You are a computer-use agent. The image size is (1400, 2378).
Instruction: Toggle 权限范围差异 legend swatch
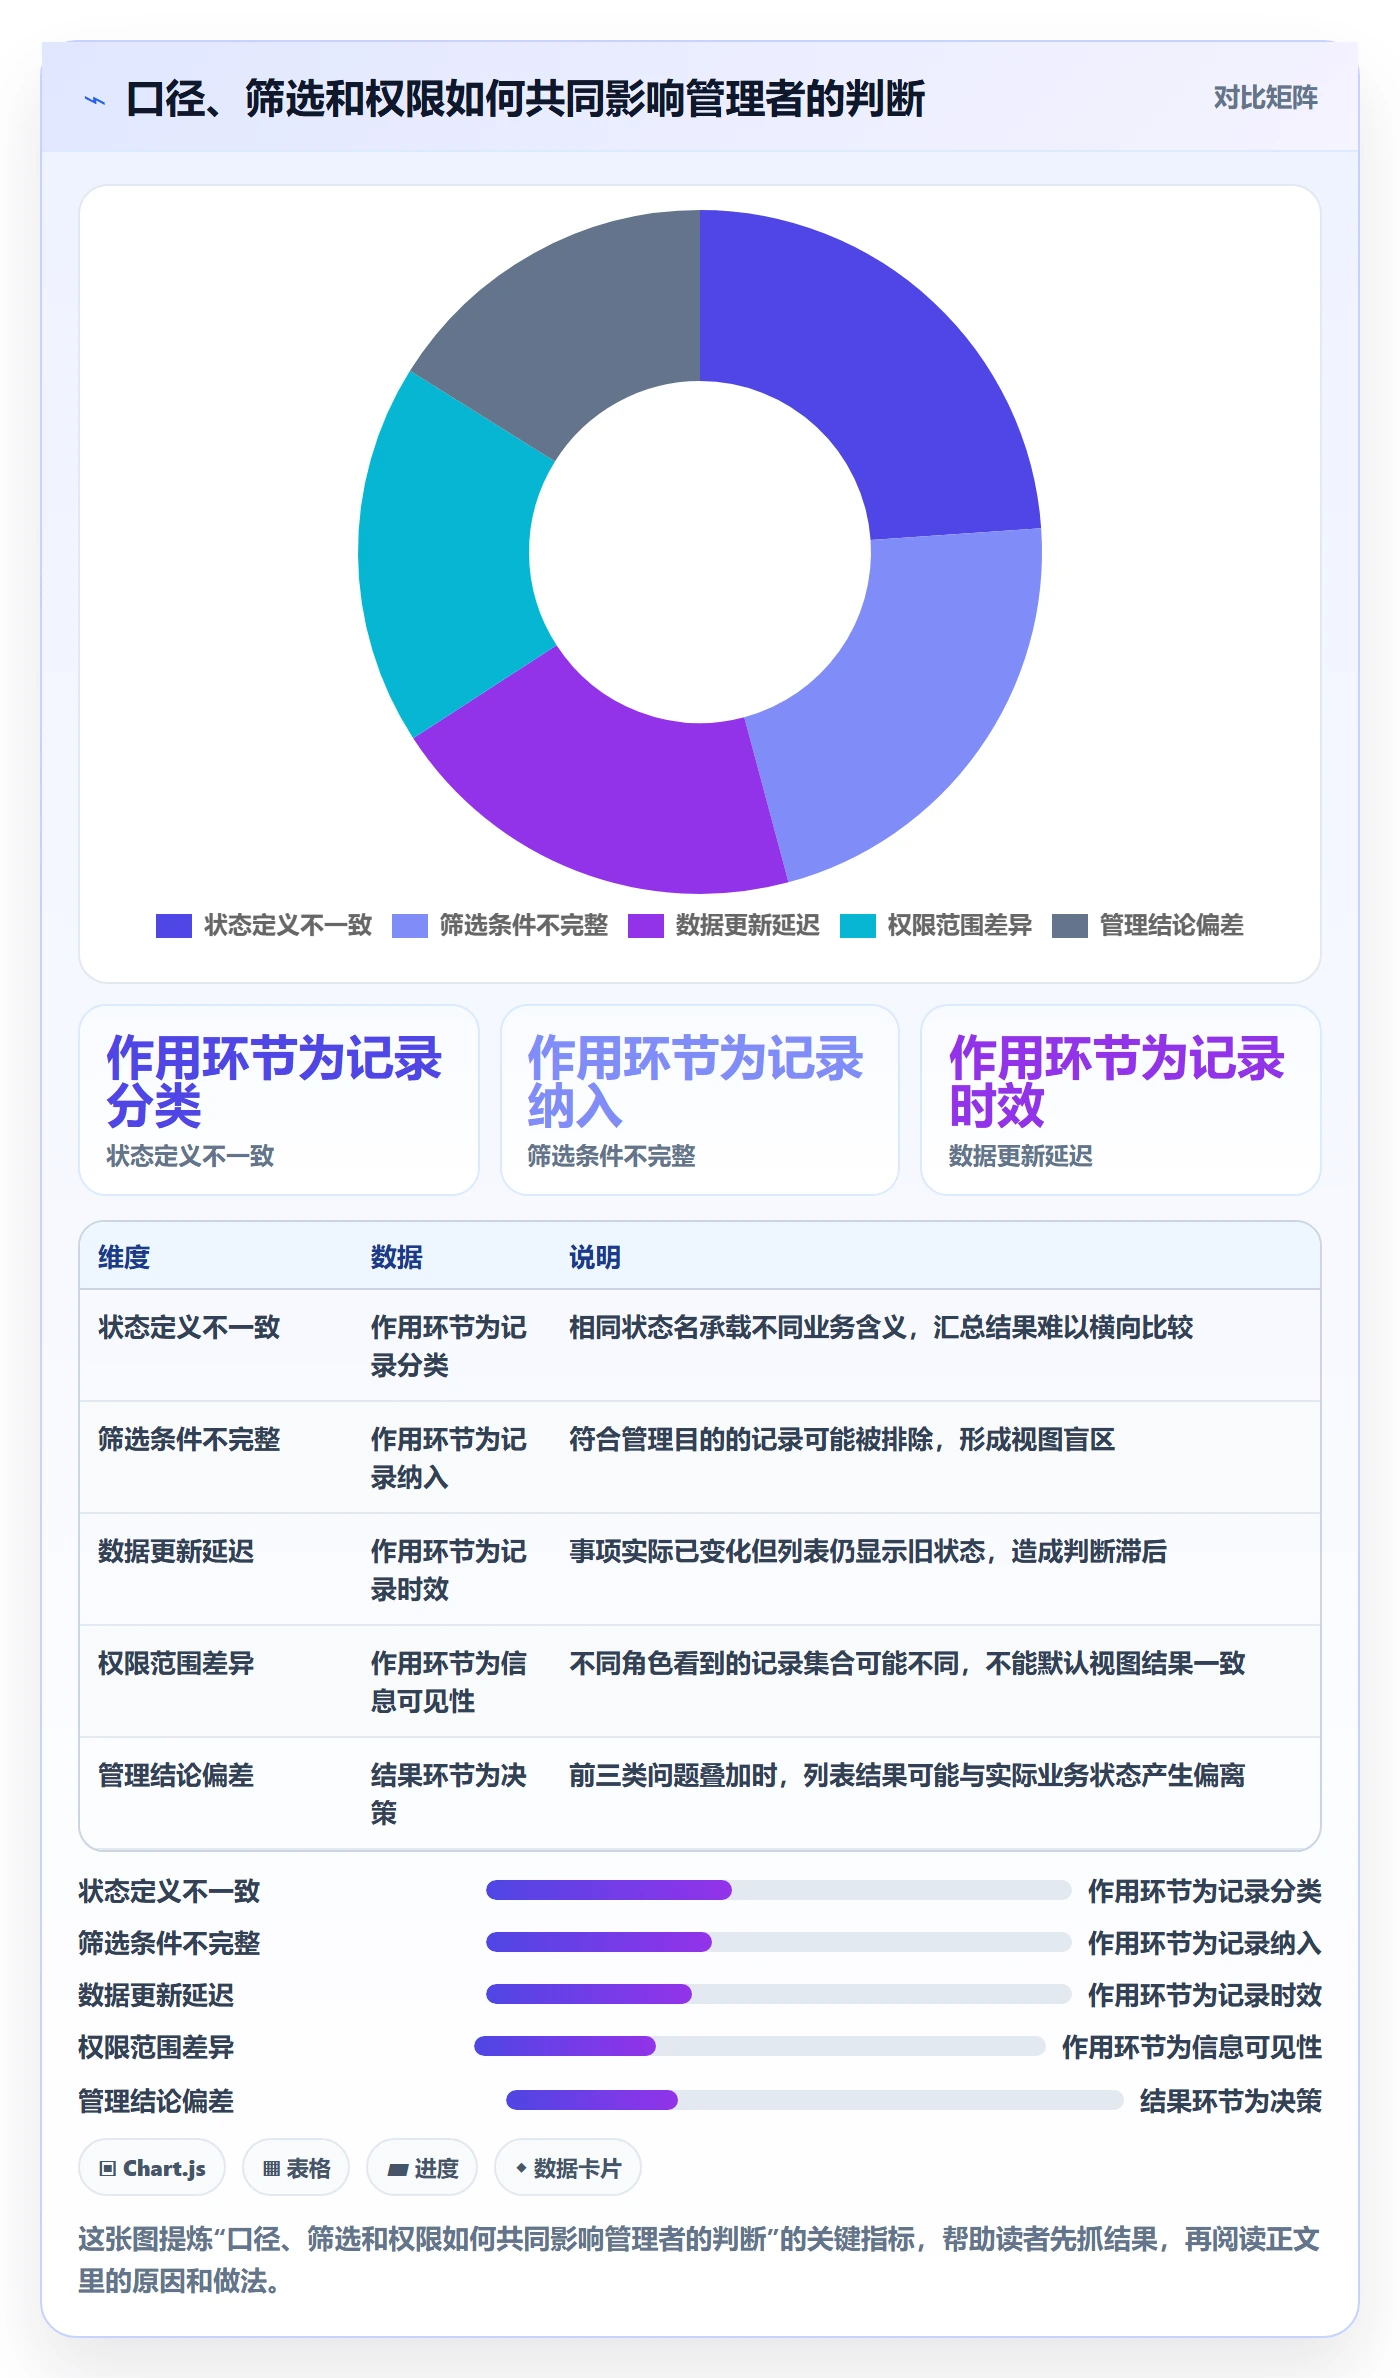857,926
